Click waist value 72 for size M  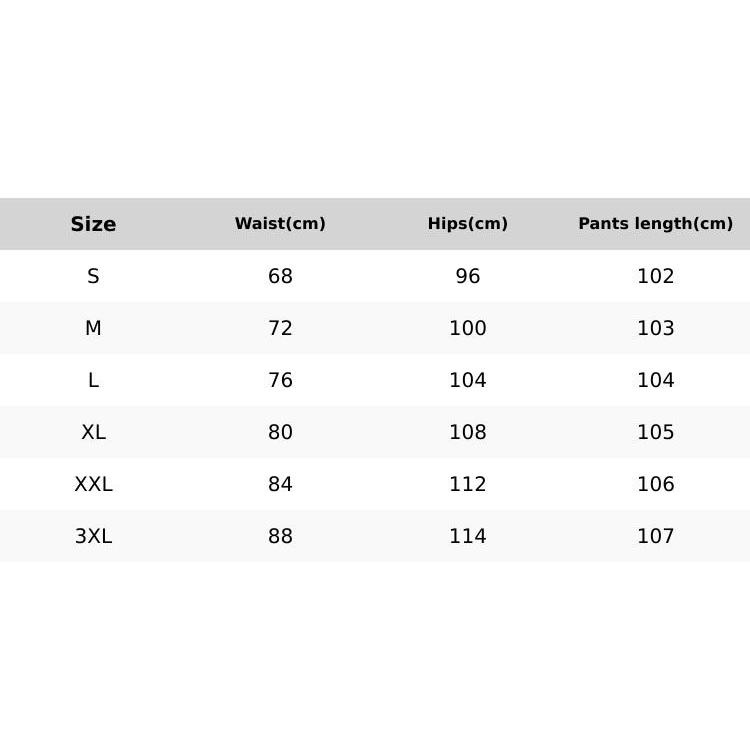coord(280,328)
